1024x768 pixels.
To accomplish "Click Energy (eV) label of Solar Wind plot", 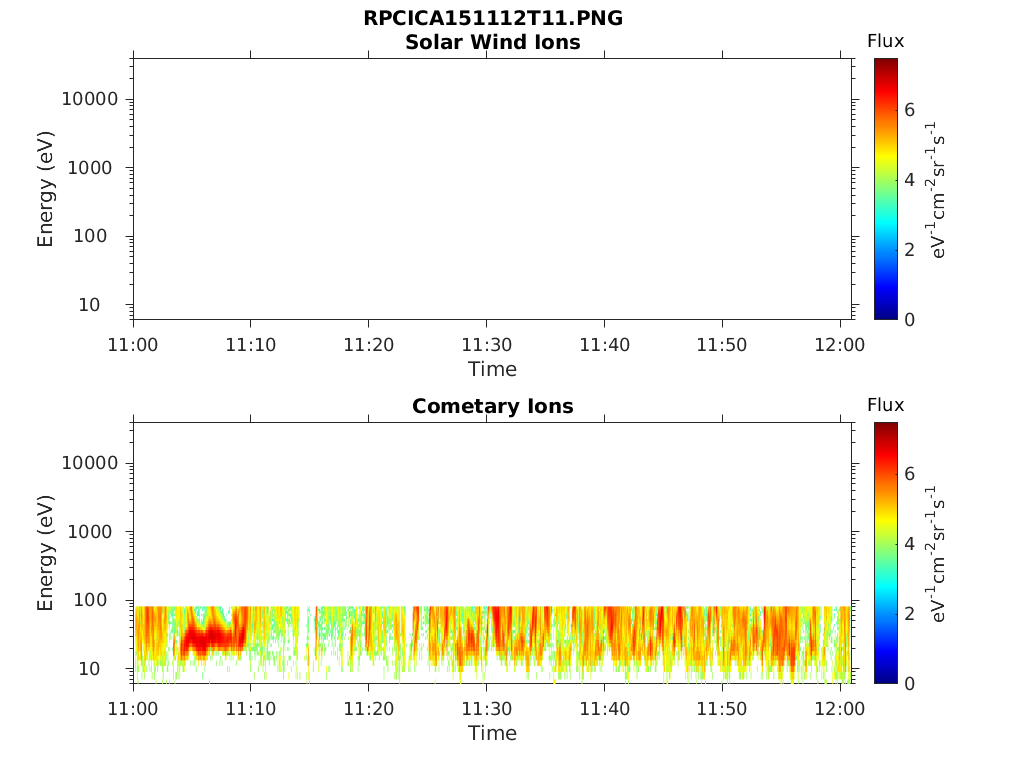I will tap(44, 189).
